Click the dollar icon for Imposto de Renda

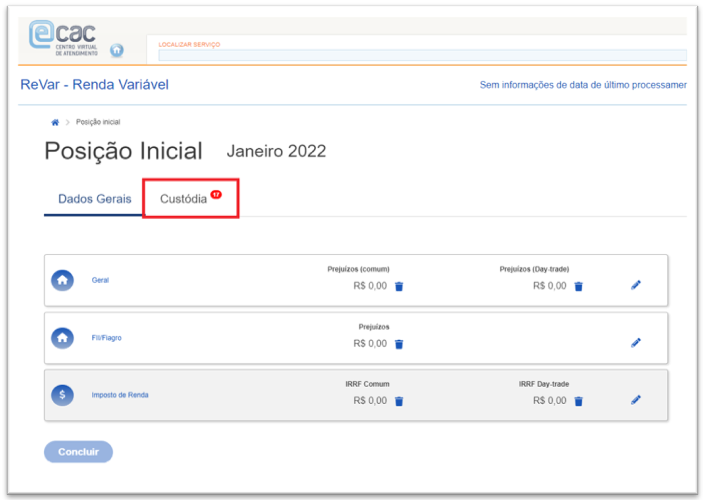[x=62, y=395]
